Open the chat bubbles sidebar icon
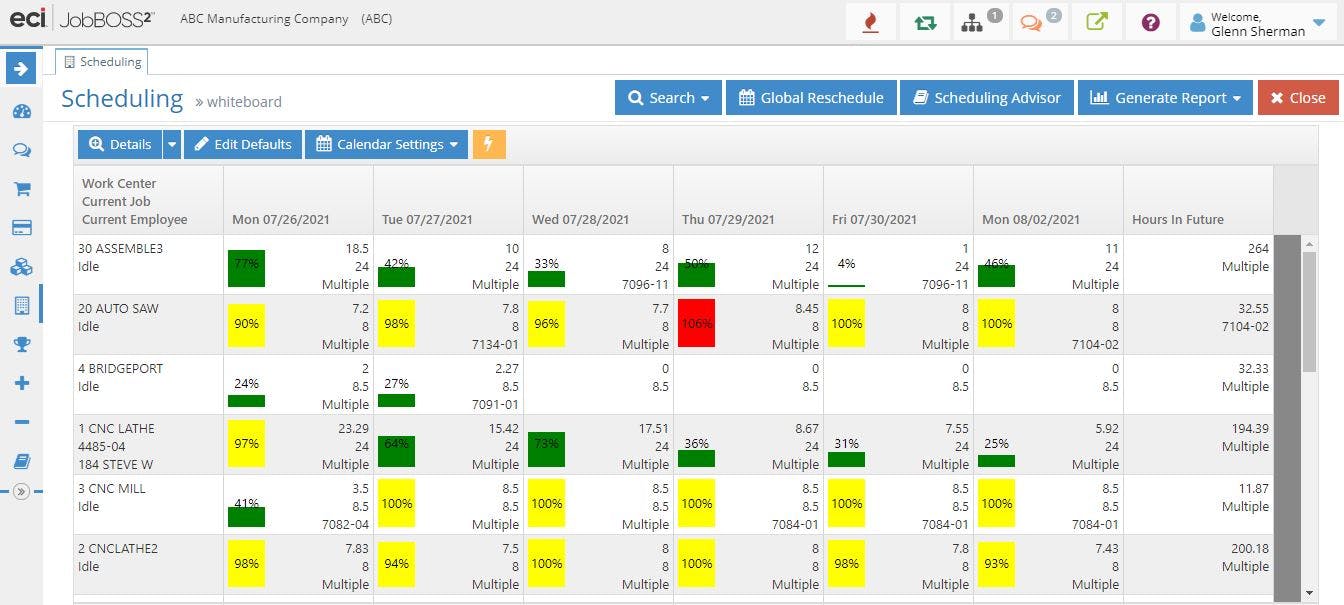The width and height of the screenshot is (1344, 605). click(21, 150)
